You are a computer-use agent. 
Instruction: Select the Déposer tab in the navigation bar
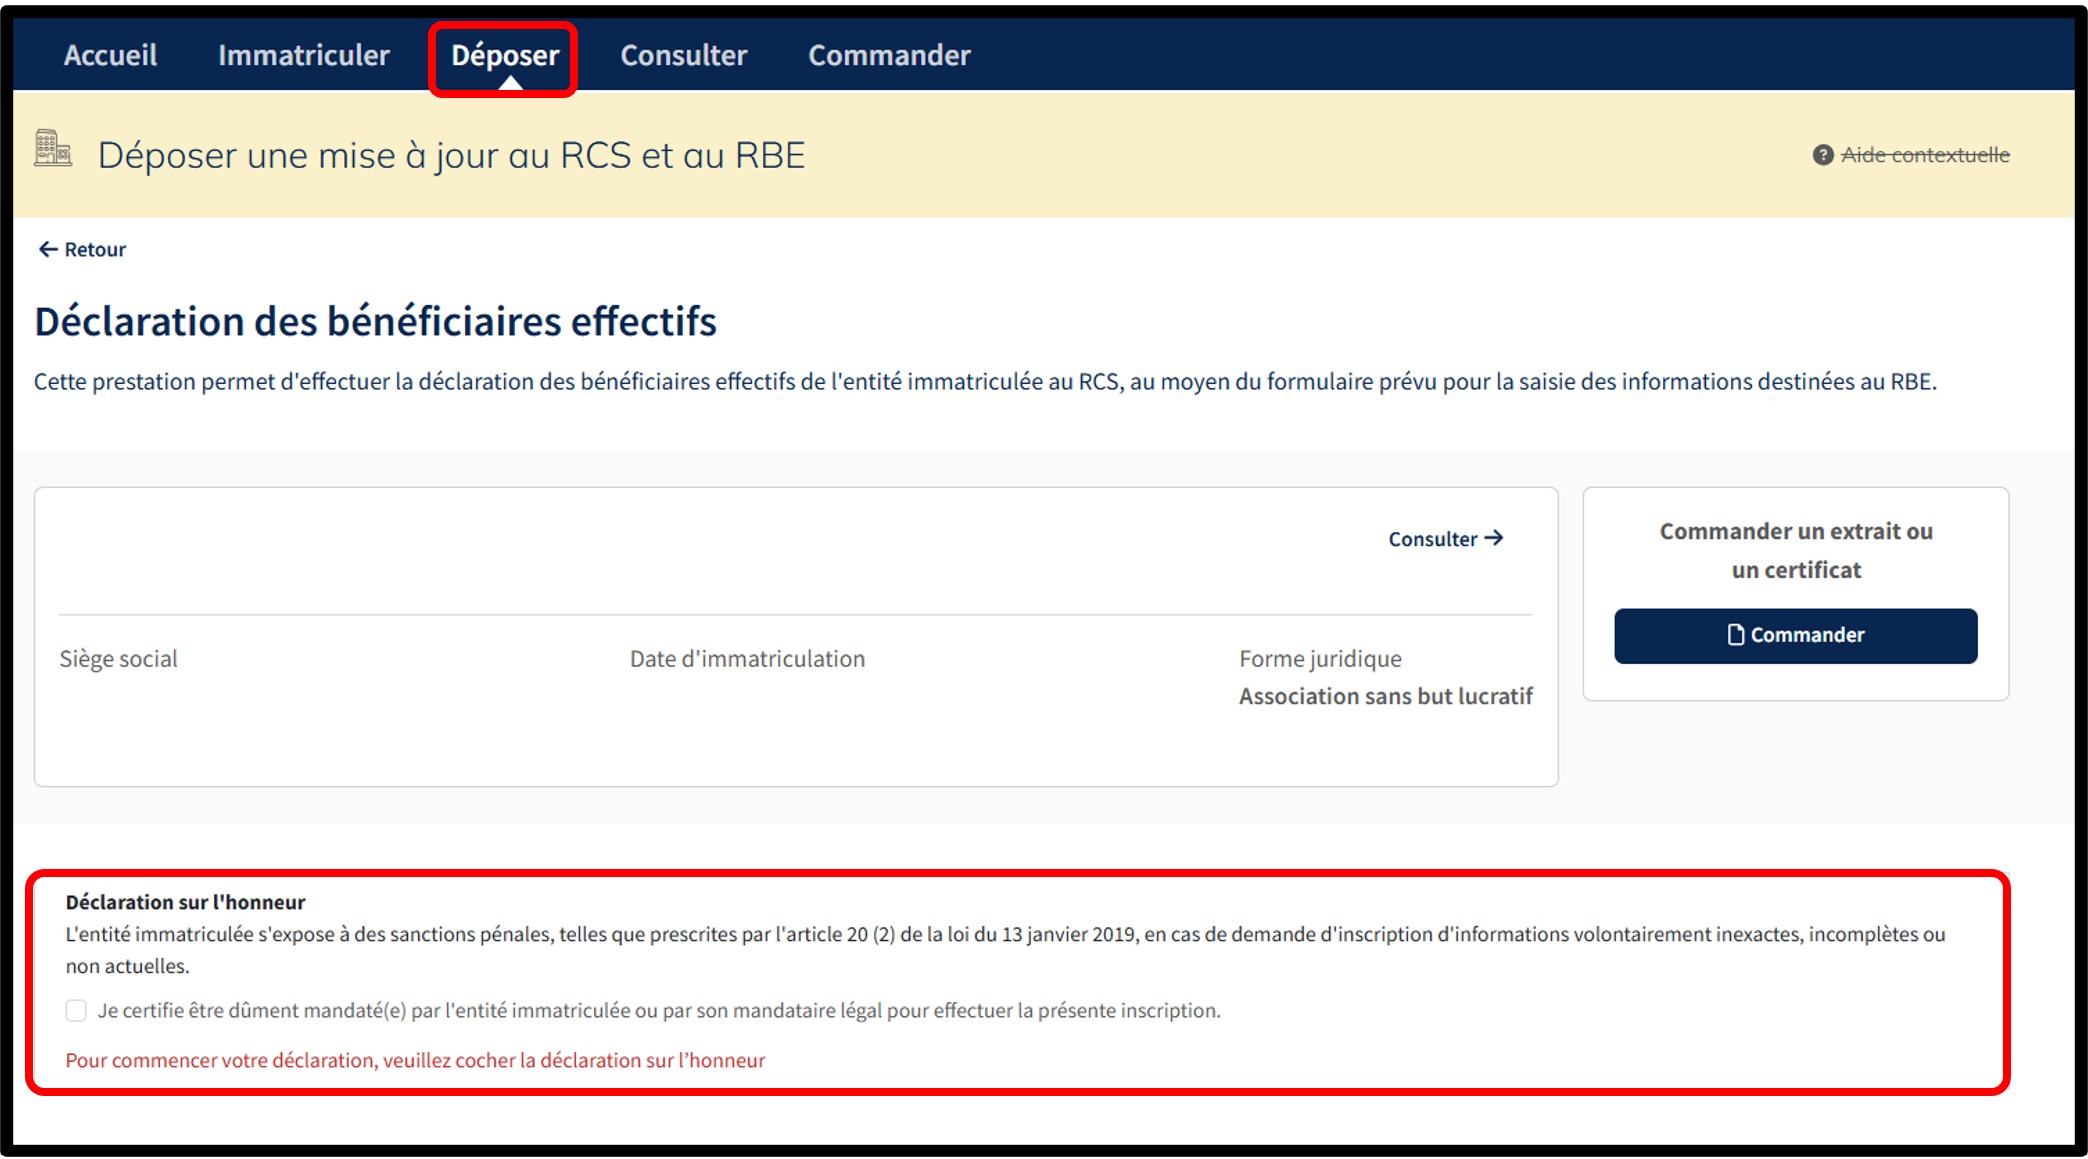click(505, 55)
